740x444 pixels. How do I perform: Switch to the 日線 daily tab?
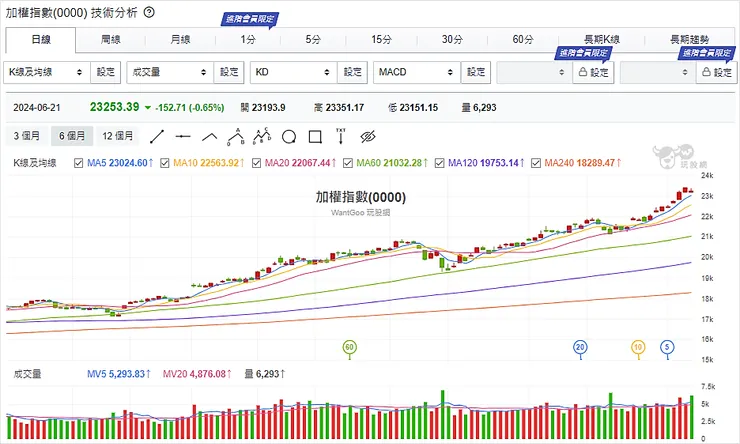click(41, 40)
